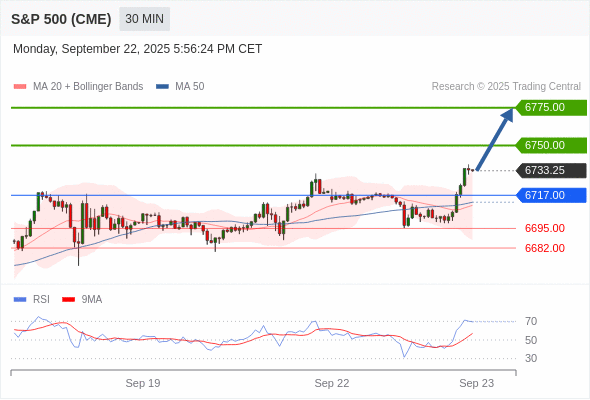The height and width of the screenshot is (400, 590).
Task: Click the S&P 500 (CME) title
Action: click(61, 19)
